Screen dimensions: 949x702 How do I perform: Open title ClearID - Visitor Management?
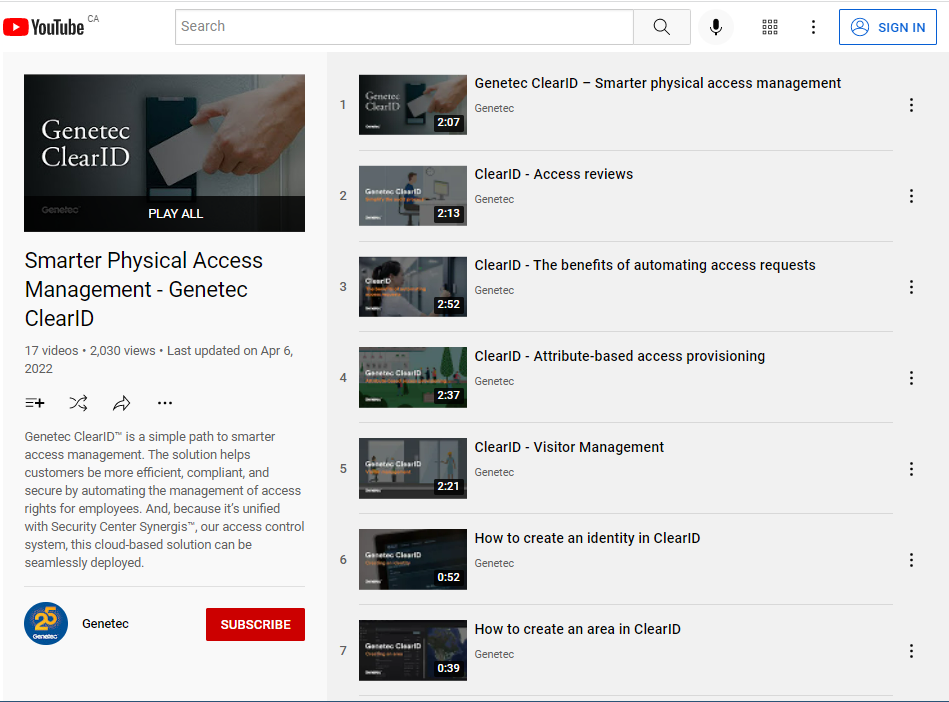569,447
